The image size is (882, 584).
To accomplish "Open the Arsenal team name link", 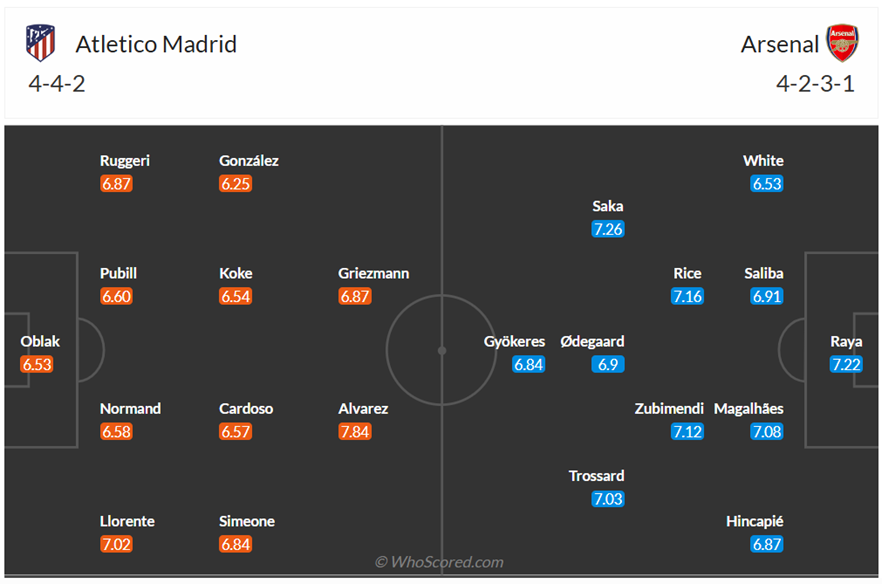I will pos(779,44).
